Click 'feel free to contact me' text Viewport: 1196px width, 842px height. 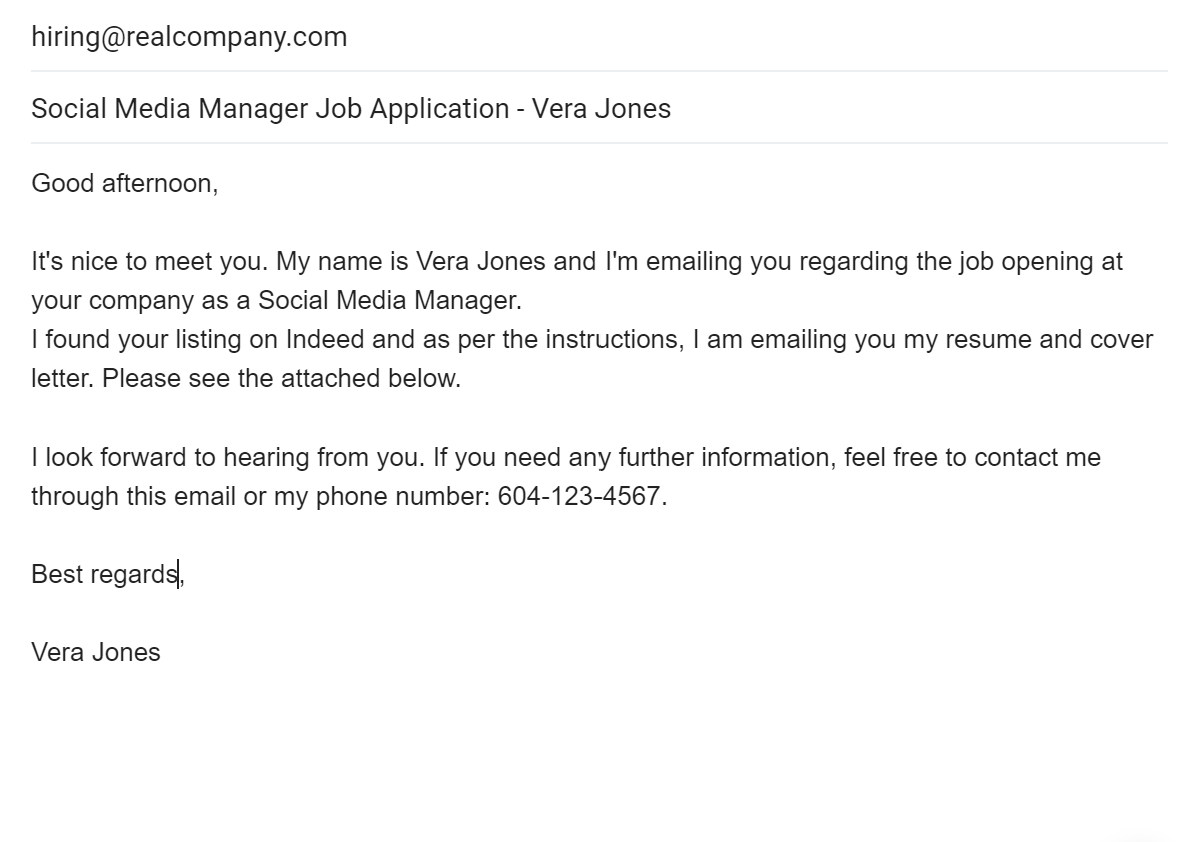point(973,458)
